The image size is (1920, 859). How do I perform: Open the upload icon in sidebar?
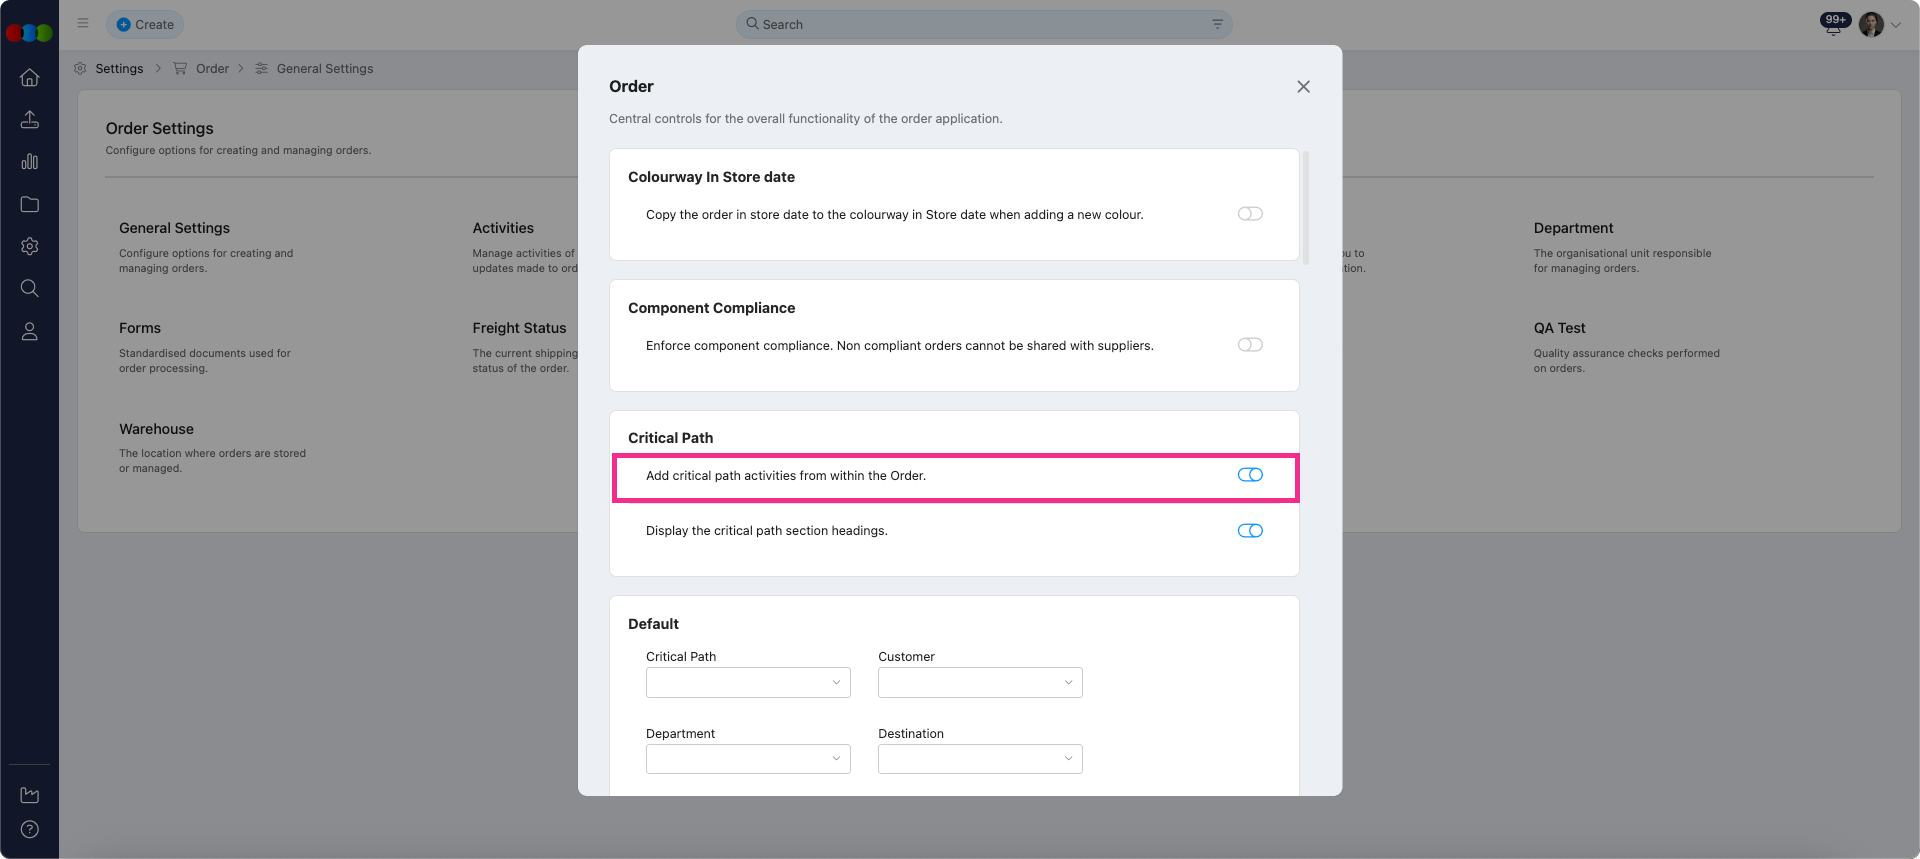coord(30,120)
